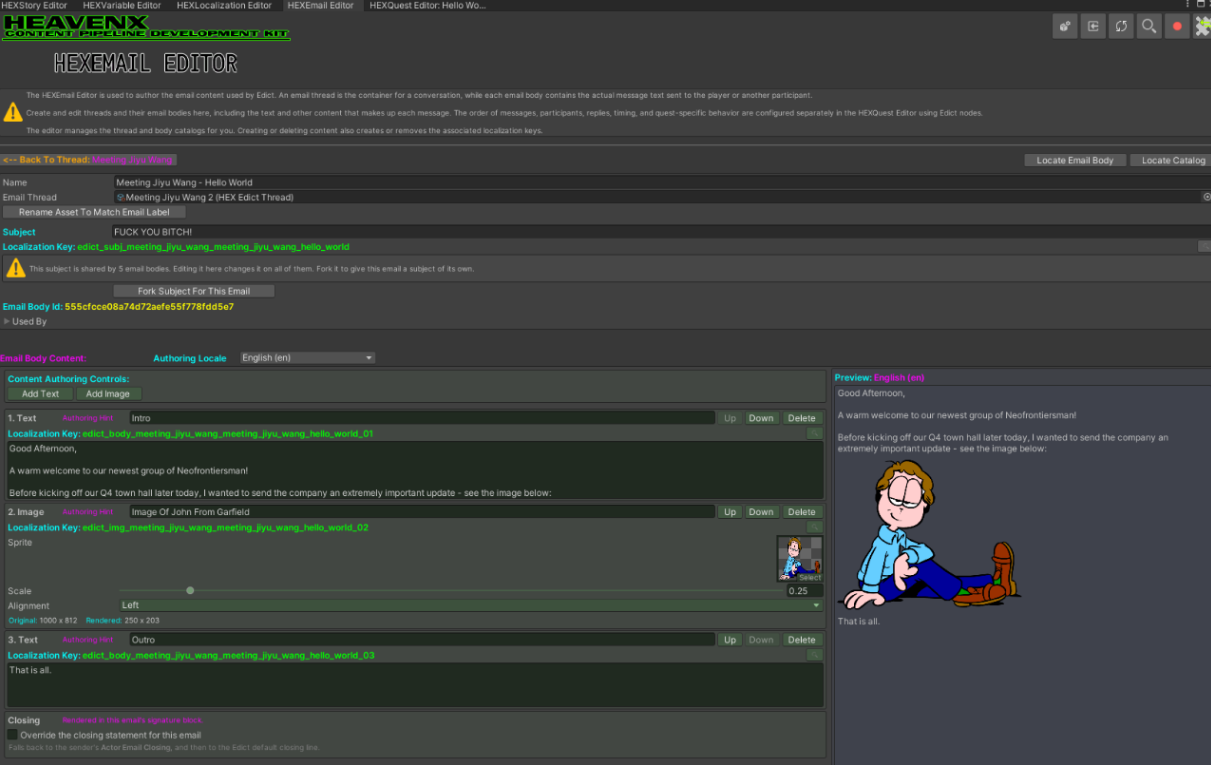1211x765 pixels.
Task: Click the image Scale slider handle
Action: pos(190,590)
